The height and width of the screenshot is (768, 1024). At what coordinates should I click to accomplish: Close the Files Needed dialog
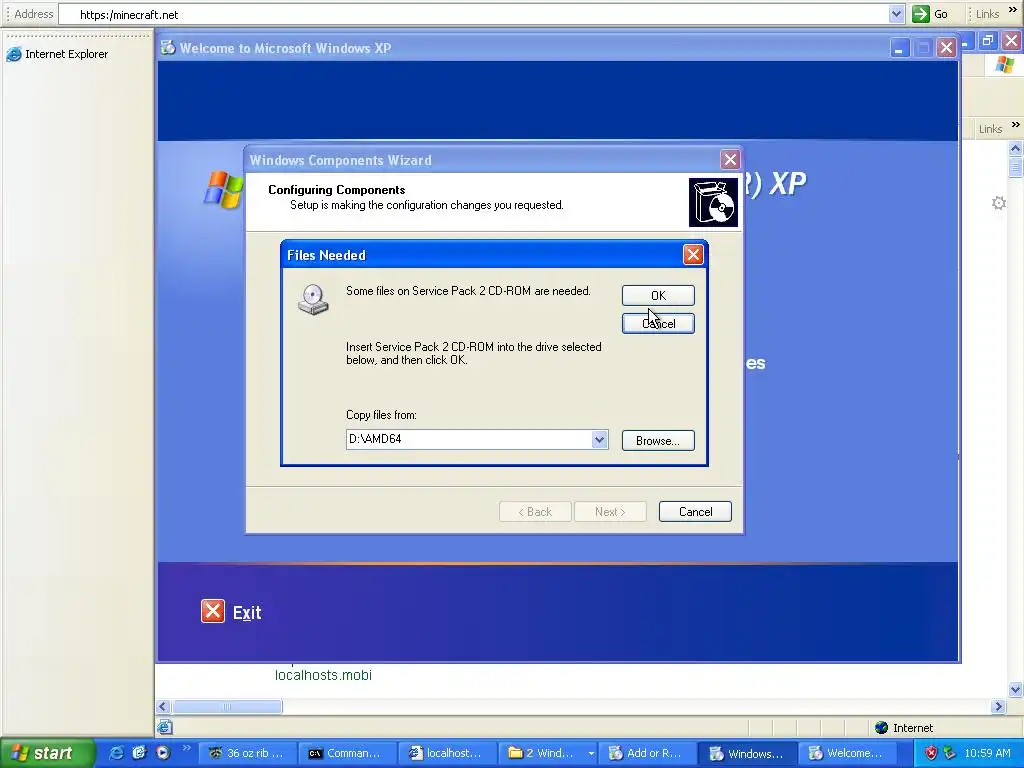pos(693,255)
